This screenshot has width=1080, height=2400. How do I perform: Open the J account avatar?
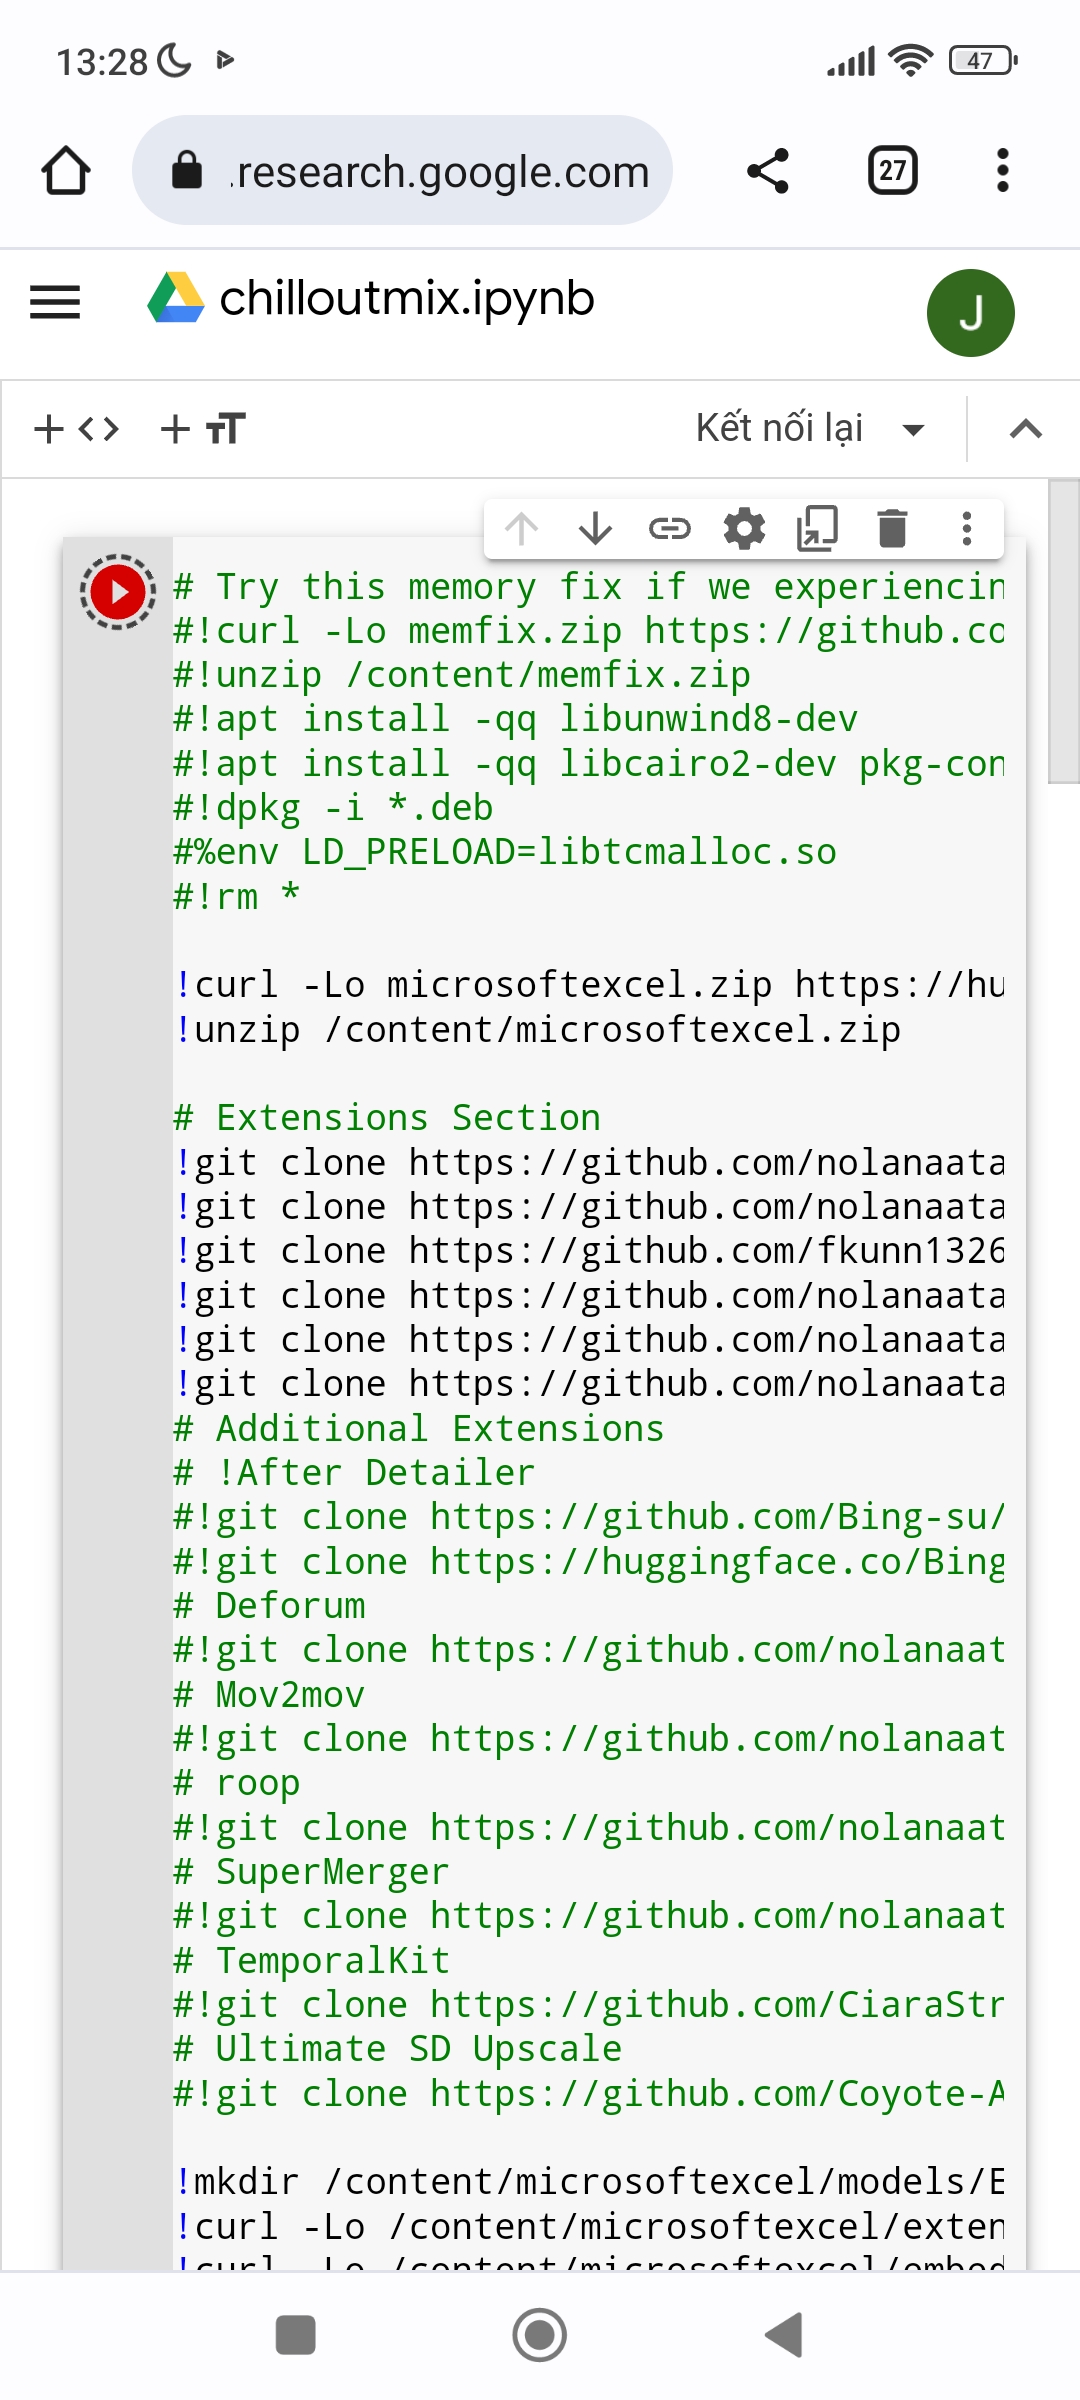tap(970, 313)
